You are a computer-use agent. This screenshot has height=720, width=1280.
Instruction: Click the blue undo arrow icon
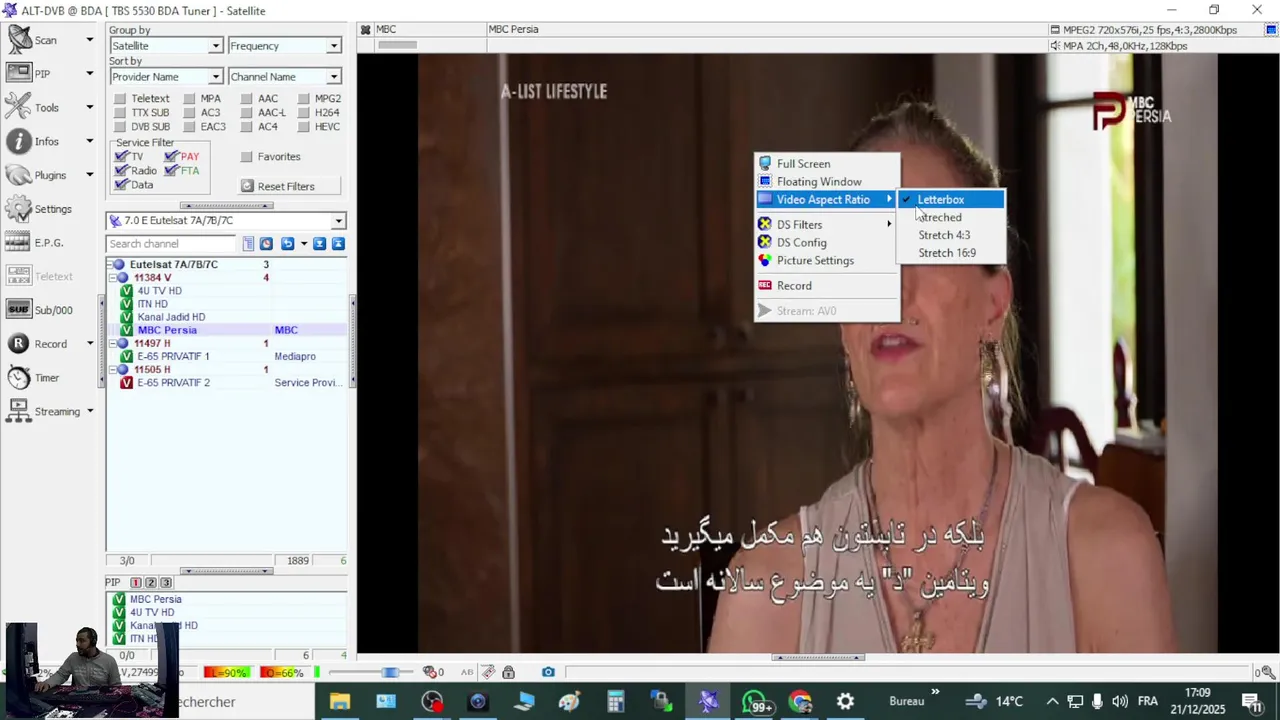(287, 244)
